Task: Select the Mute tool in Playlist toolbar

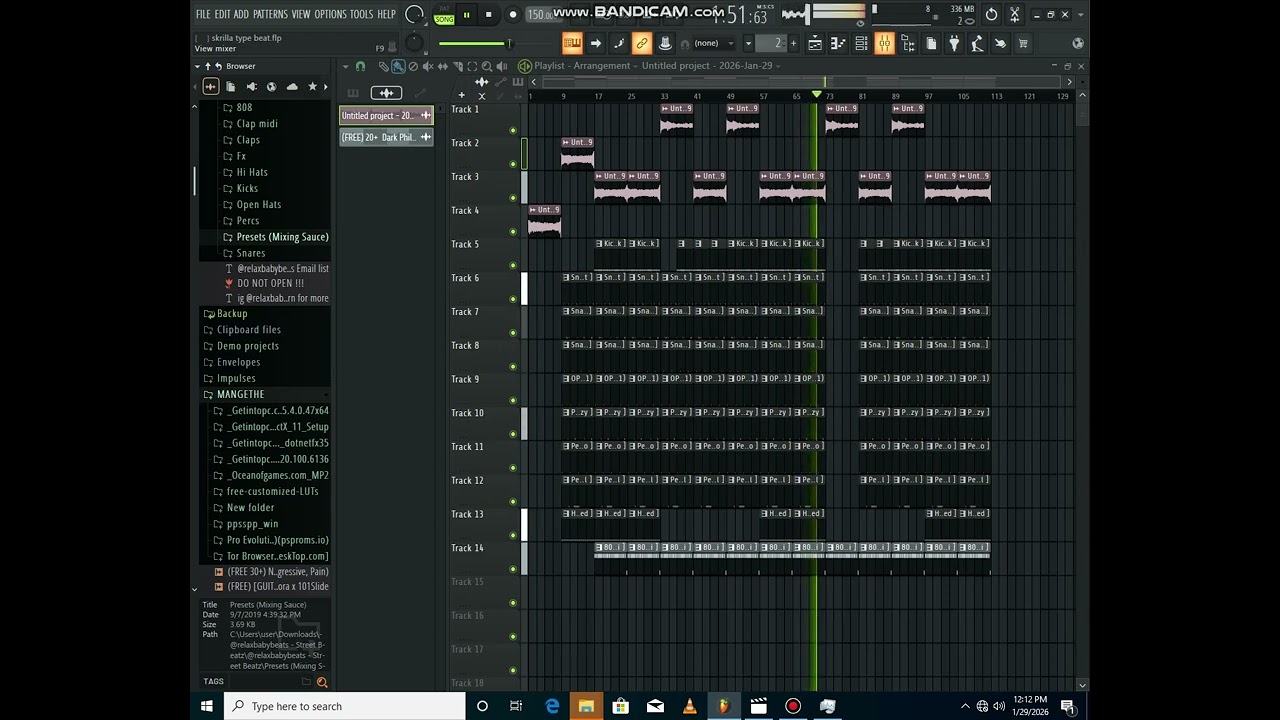Action: (x=428, y=66)
